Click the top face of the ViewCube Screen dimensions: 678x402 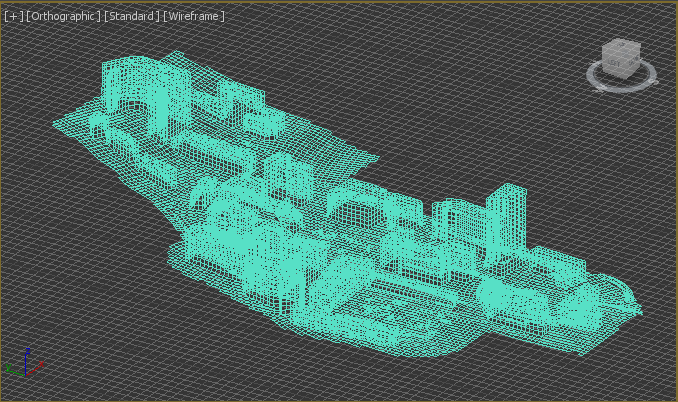(x=622, y=47)
